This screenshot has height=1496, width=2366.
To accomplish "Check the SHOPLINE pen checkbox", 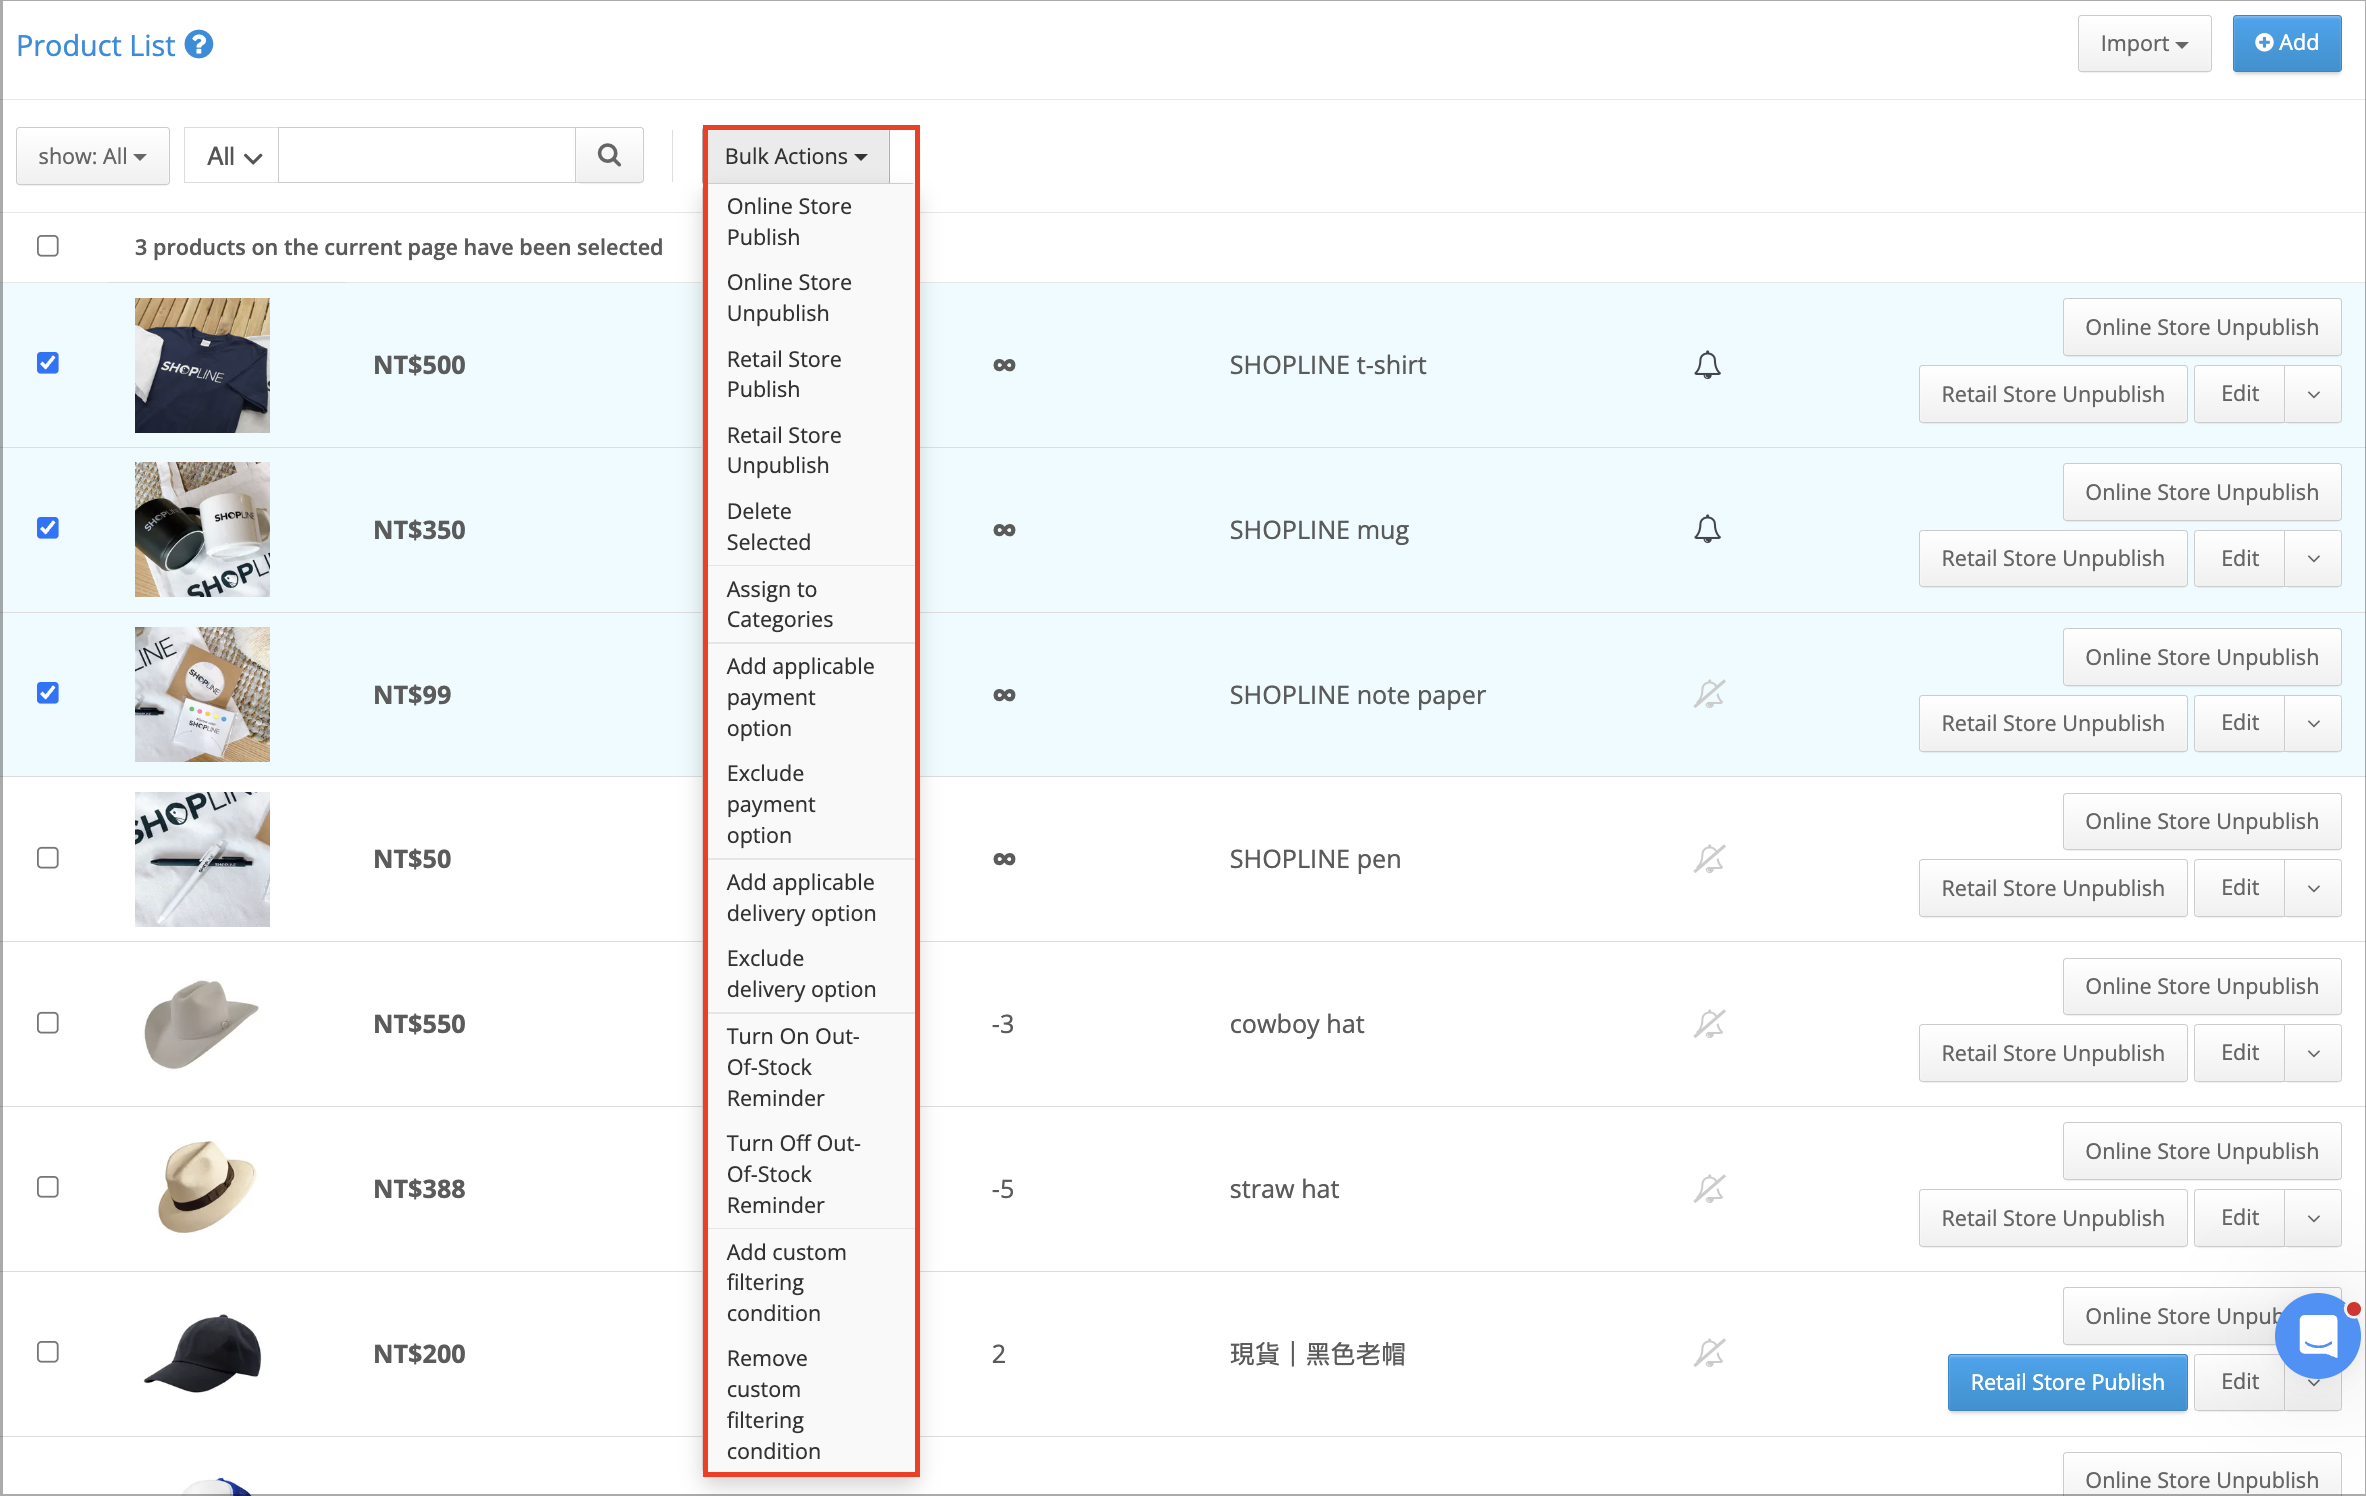I will click(x=48, y=858).
